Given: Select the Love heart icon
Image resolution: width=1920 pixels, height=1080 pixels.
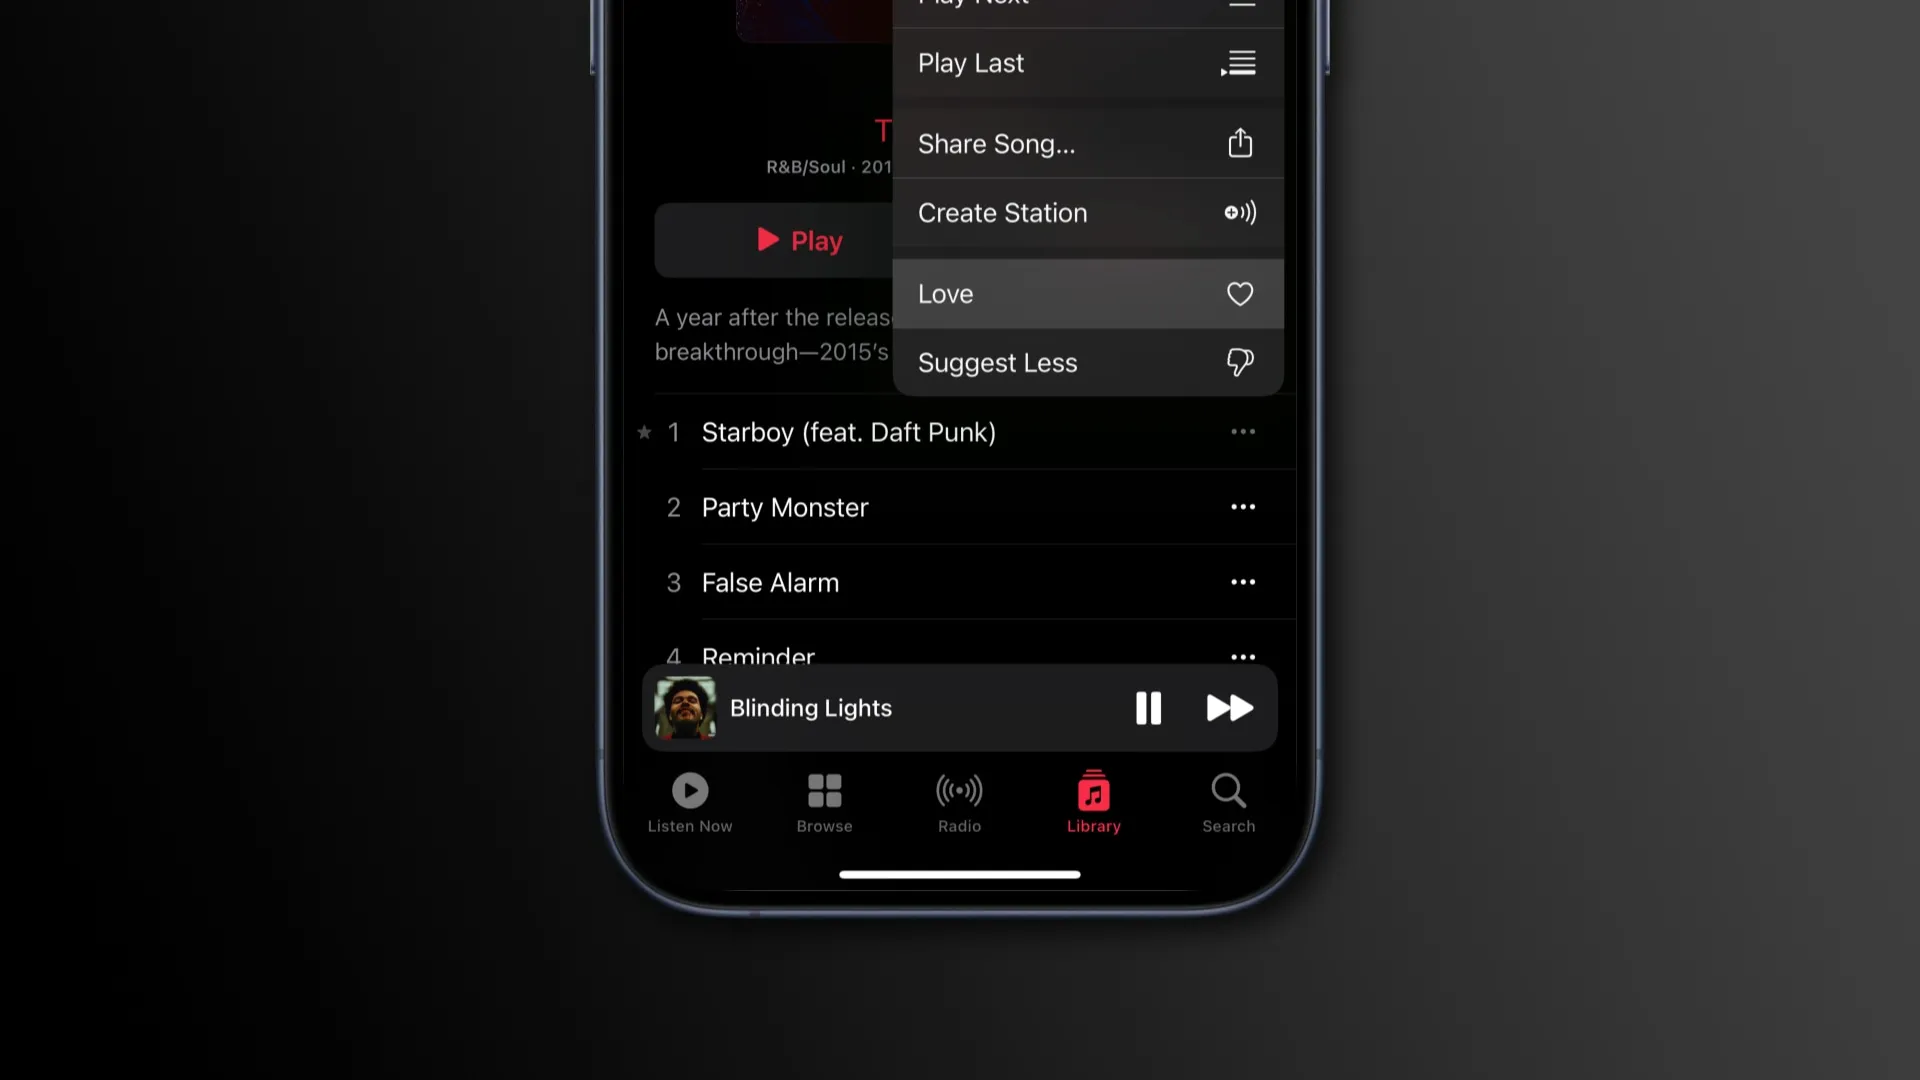Looking at the screenshot, I should tap(1240, 293).
